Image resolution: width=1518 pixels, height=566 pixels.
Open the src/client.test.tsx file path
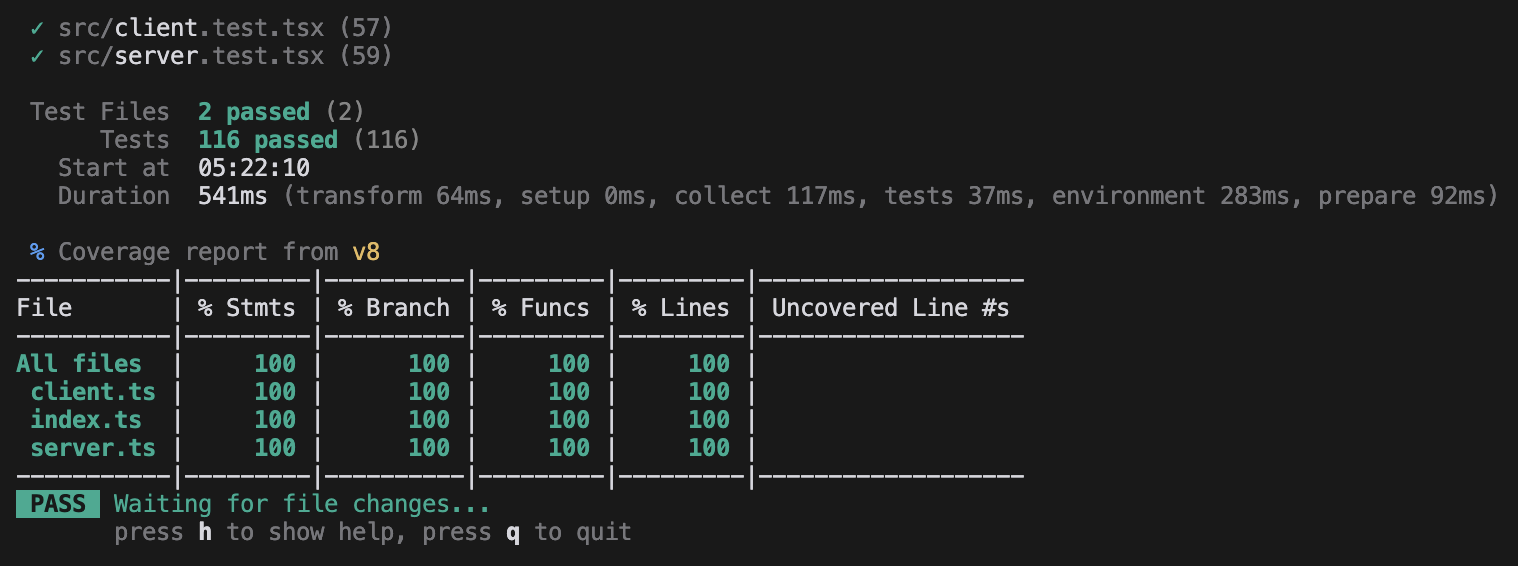point(191,28)
